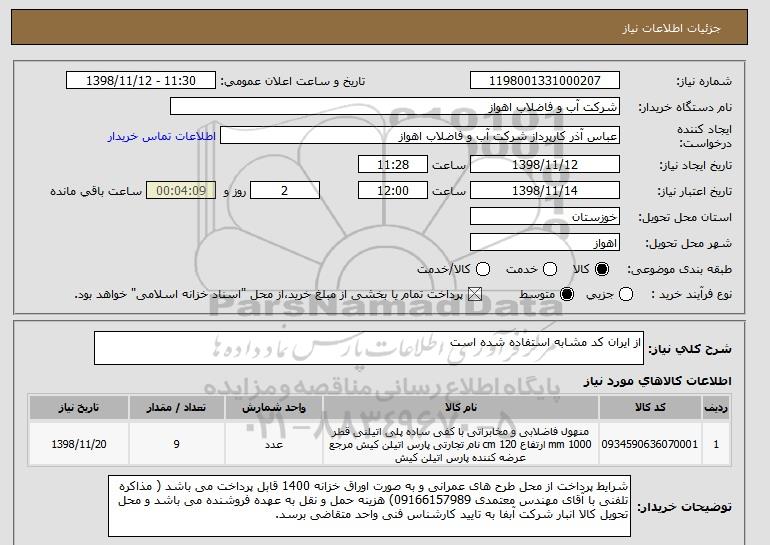
Task: Click the توضیحات خریدار label
Action: (x=685, y=506)
